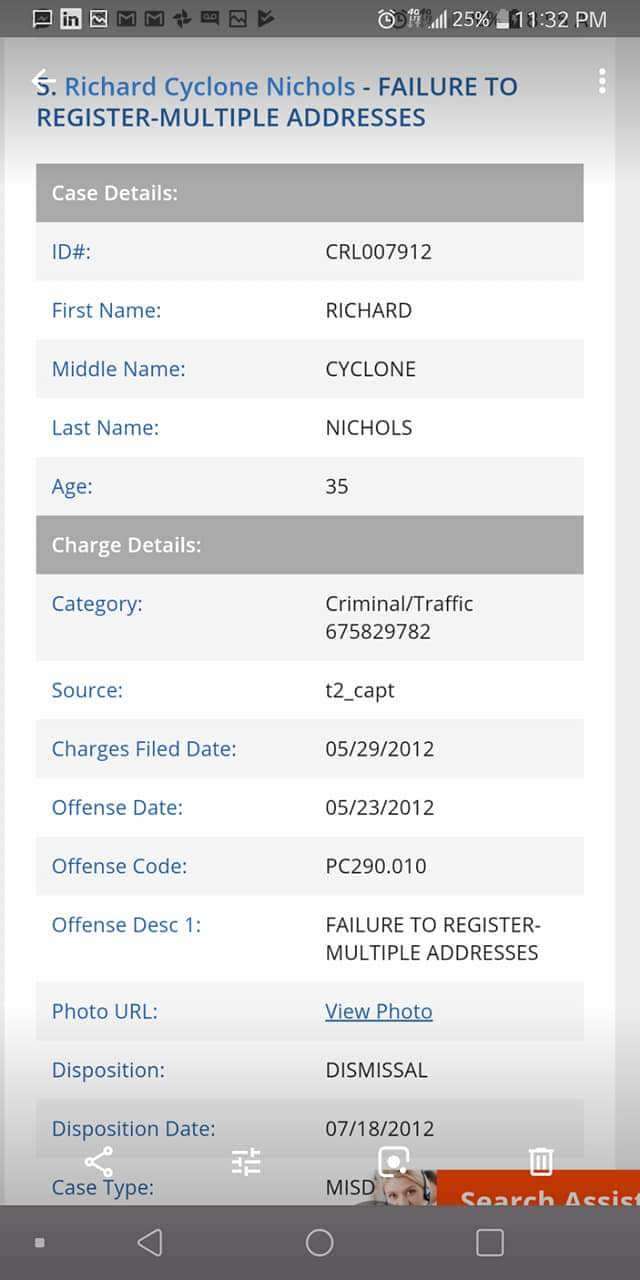Tap the alarm clock status icon
This screenshot has width=640, height=1280.
click(387, 19)
